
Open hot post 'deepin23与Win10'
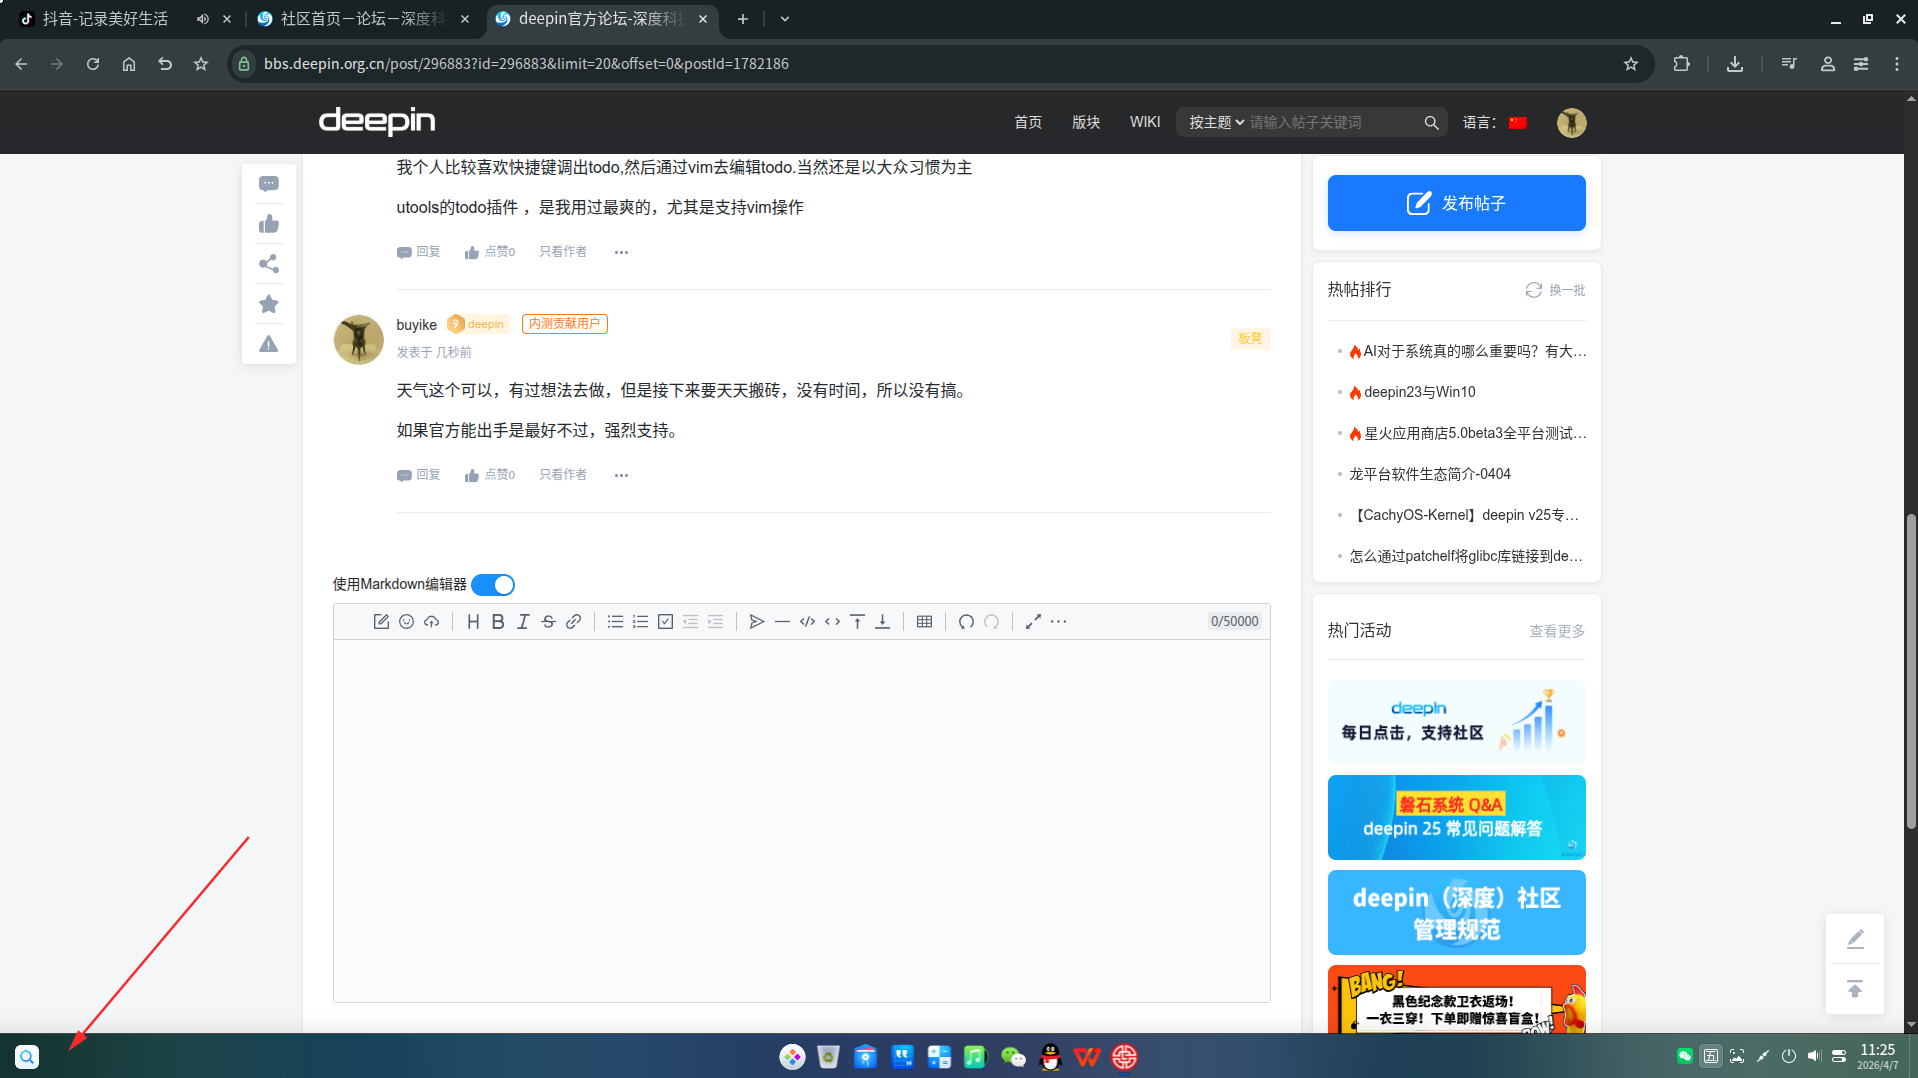pos(1419,392)
